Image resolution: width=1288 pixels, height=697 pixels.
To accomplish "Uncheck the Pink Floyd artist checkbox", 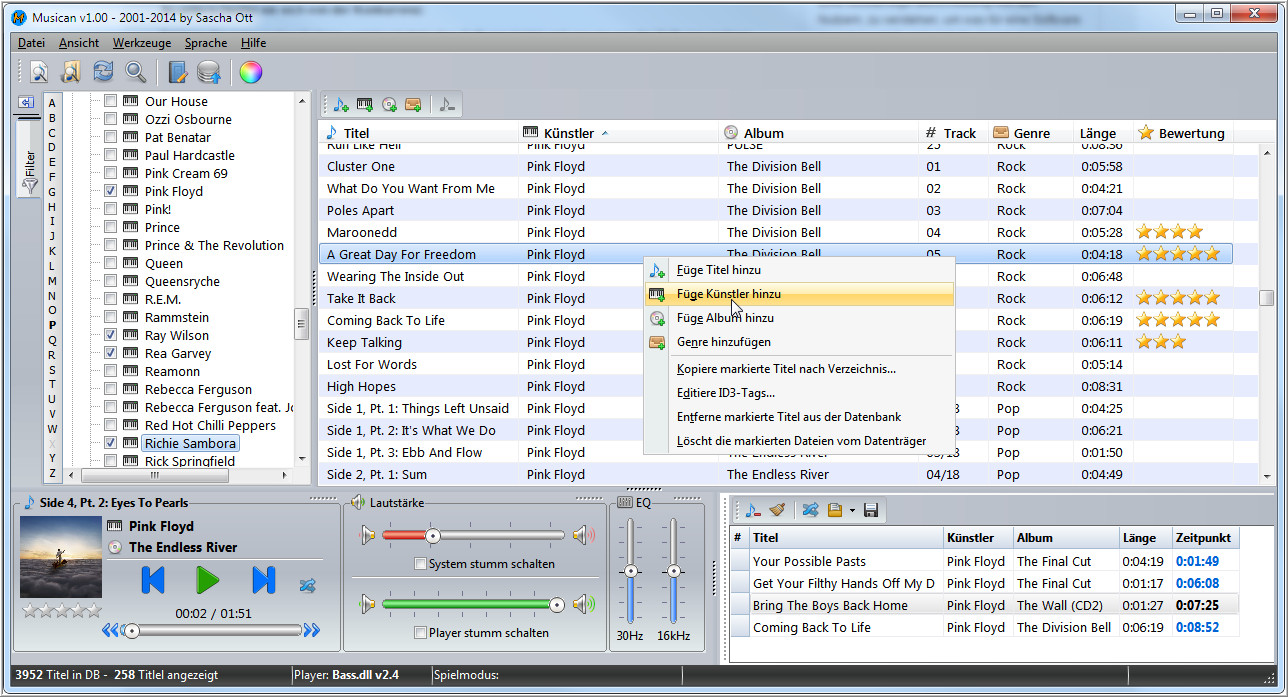I will click(x=111, y=191).
